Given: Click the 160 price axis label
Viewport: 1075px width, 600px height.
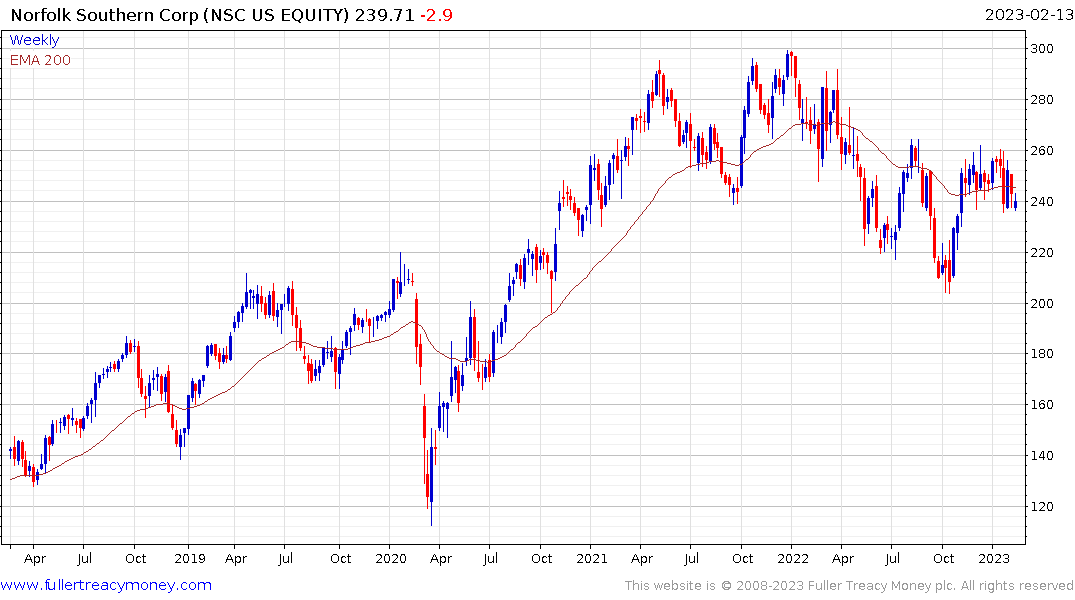Looking at the screenshot, I should click(x=1042, y=405).
